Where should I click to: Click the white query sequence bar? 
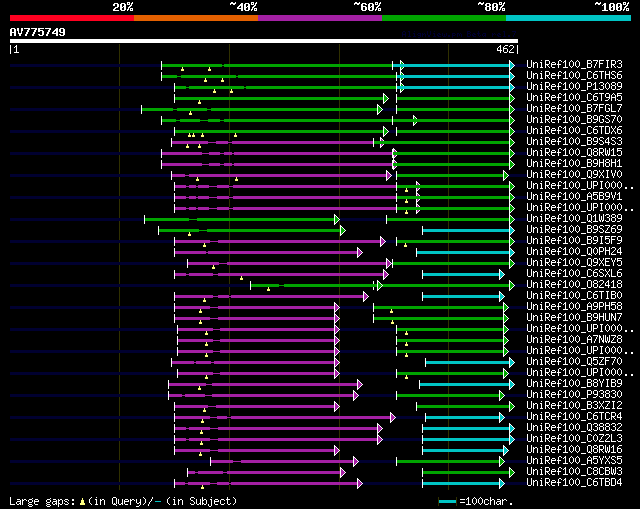[x=264, y=41]
